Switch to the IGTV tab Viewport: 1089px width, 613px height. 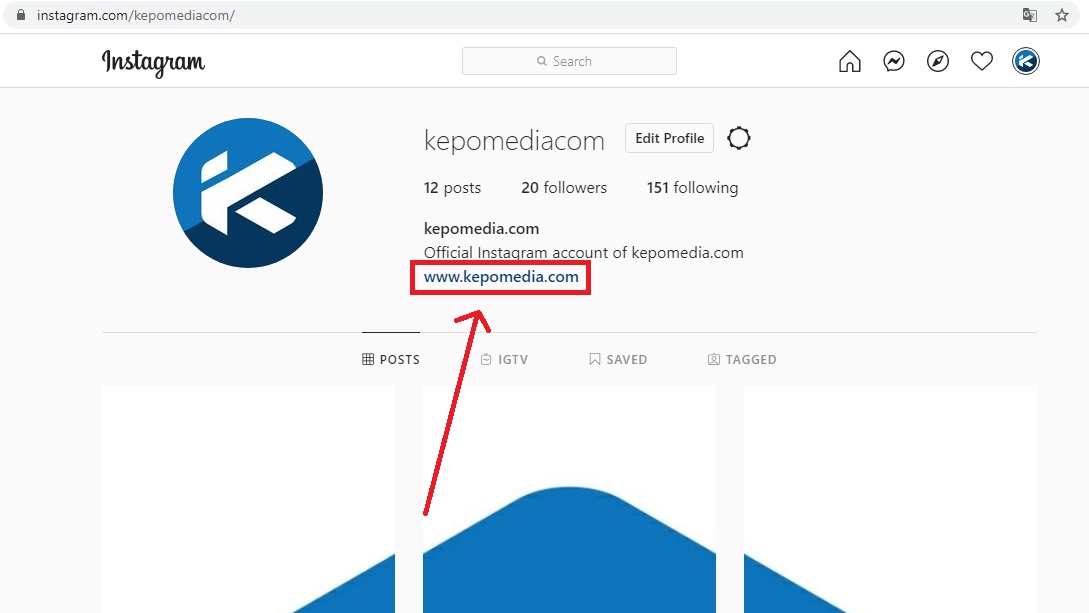pos(505,359)
